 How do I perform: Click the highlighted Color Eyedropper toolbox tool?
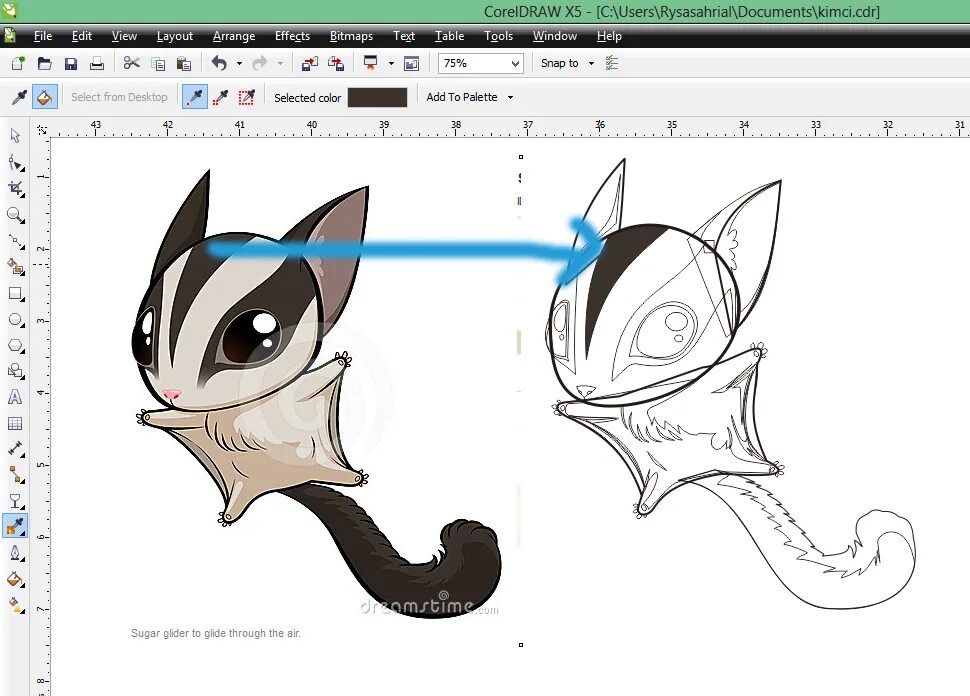(15, 526)
